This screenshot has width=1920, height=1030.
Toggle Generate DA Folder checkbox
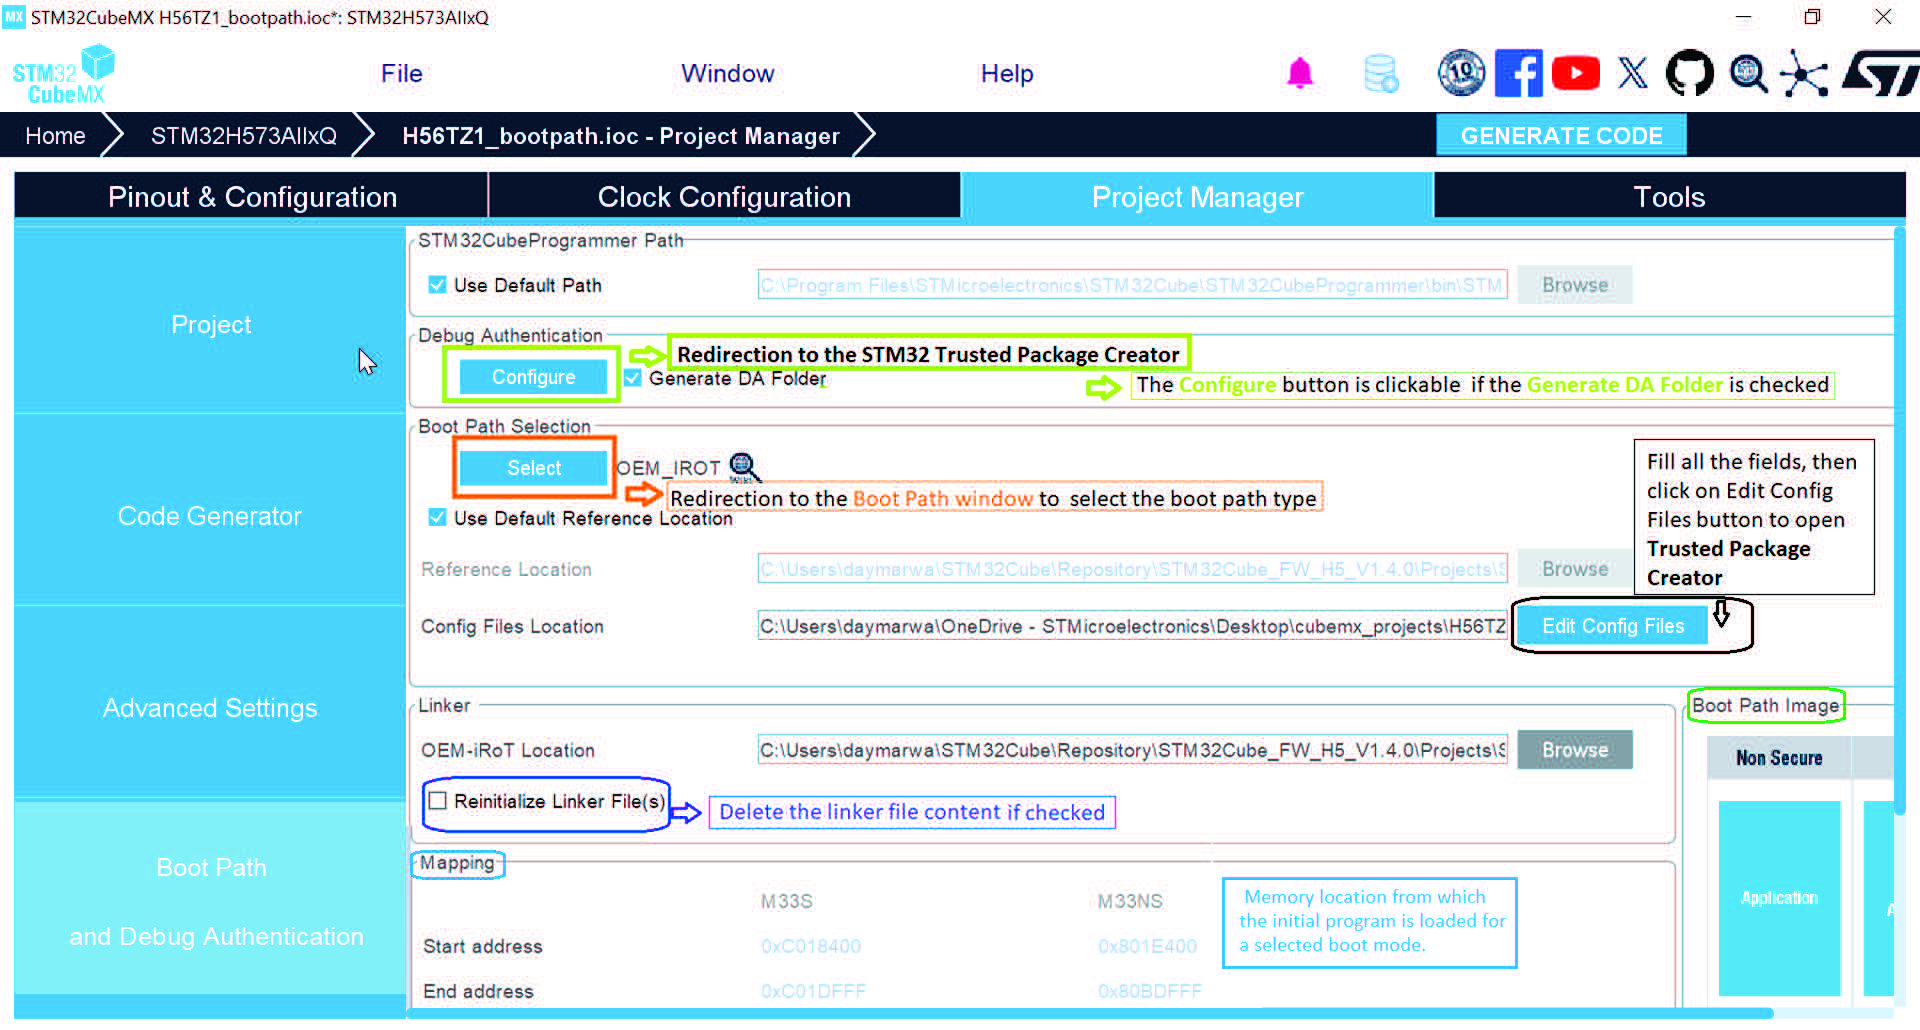pos(632,378)
